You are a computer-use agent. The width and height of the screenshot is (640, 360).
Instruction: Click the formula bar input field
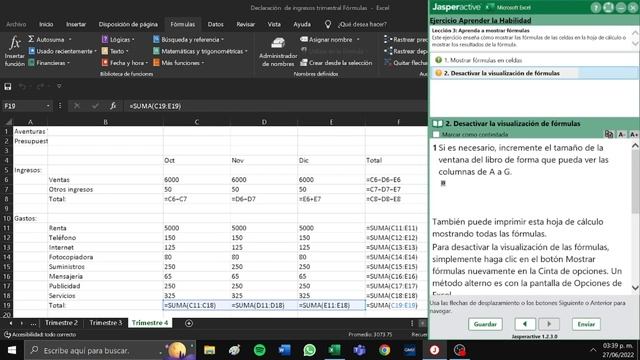click(x=276, y=106)
